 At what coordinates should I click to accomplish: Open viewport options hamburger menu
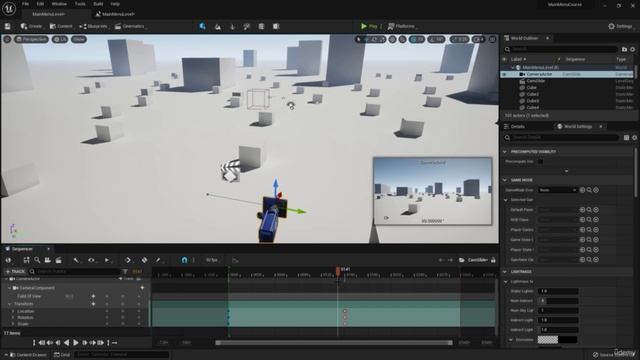point(7,39)
